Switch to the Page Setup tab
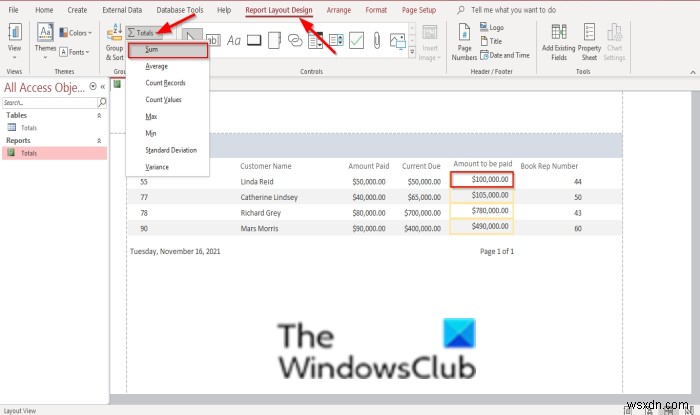The width and height of the screenshot is (700, 415). 419,9
